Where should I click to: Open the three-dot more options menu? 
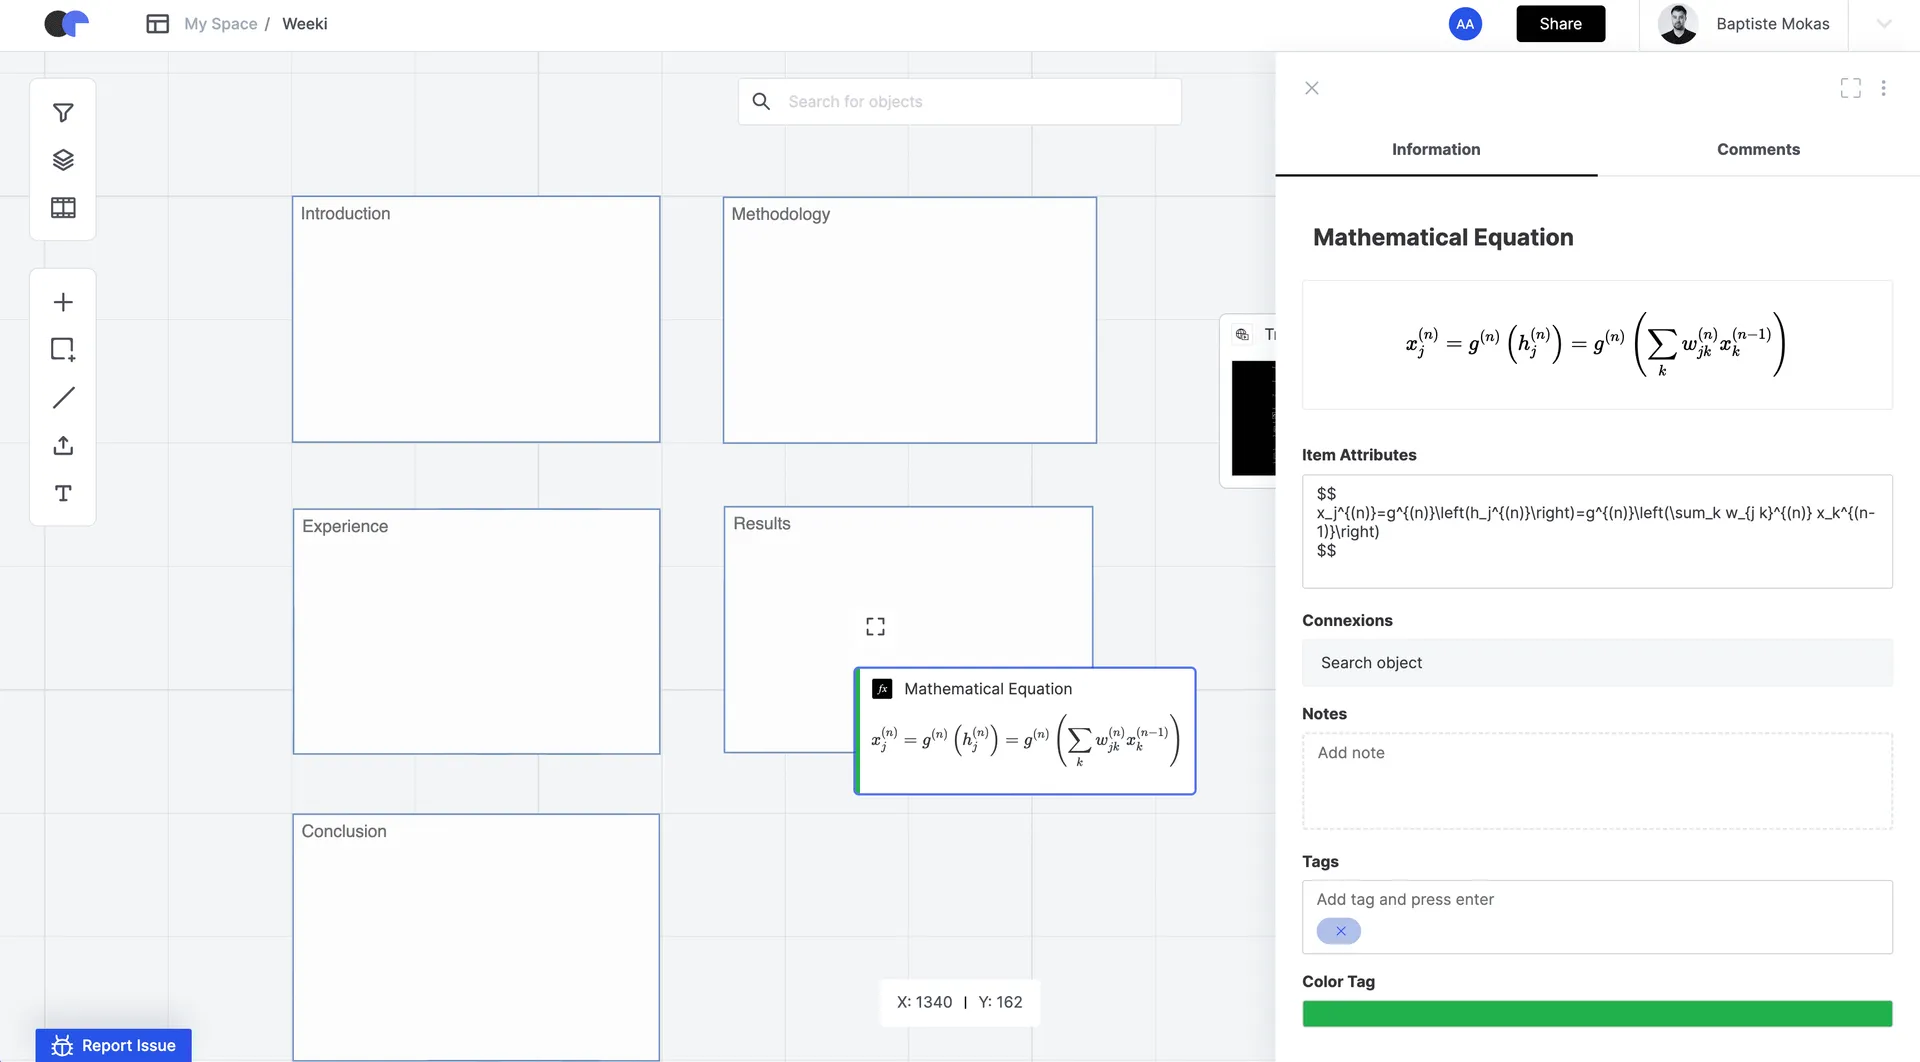point(1883,88)
